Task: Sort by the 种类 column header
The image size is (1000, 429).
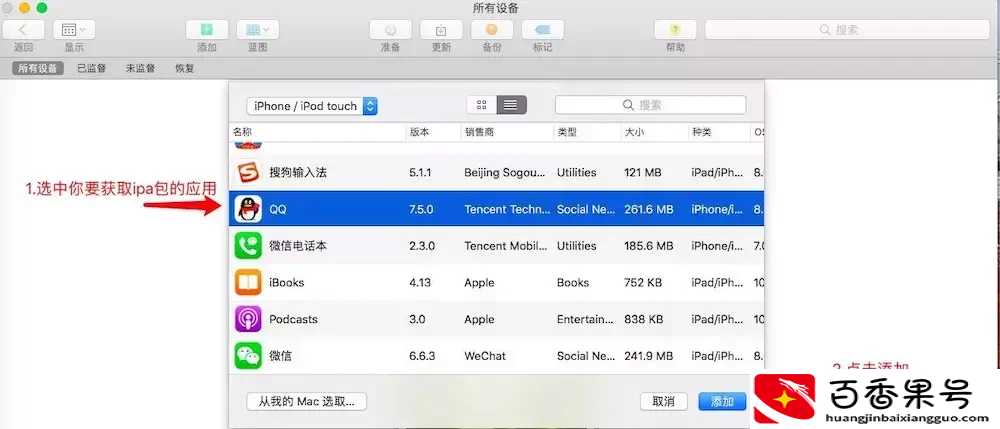Action: pos(702,132)
